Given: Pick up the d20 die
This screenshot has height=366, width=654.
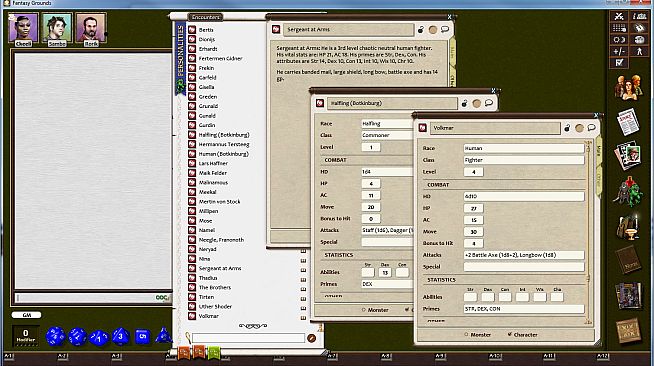Looking at the screenshot, I should 55,336.
